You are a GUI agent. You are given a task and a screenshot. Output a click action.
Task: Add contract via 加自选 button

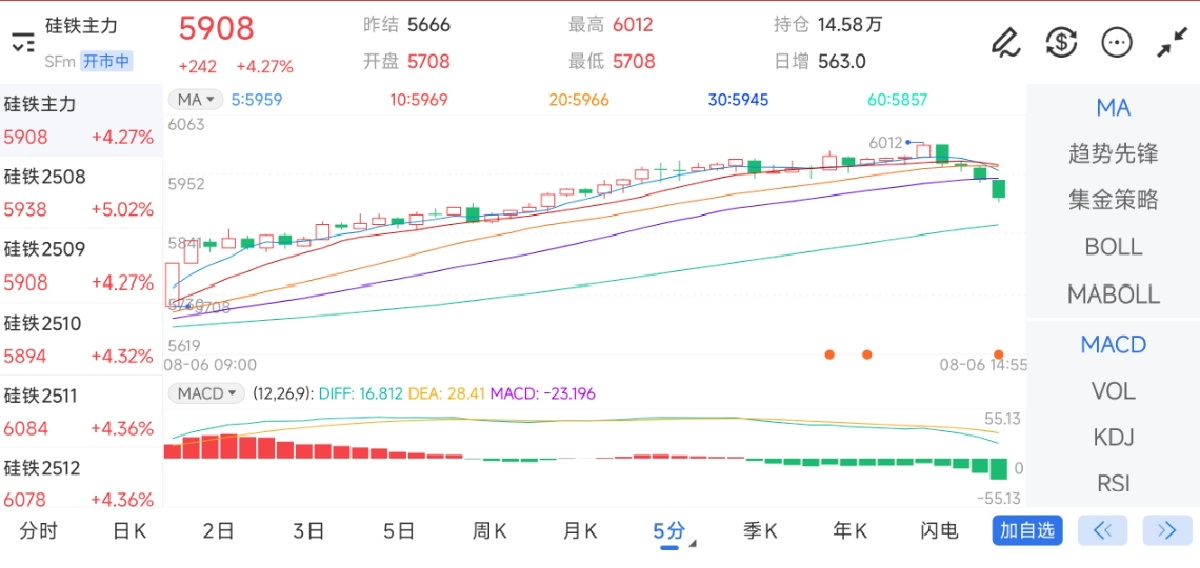click(x=1027, y=531)
